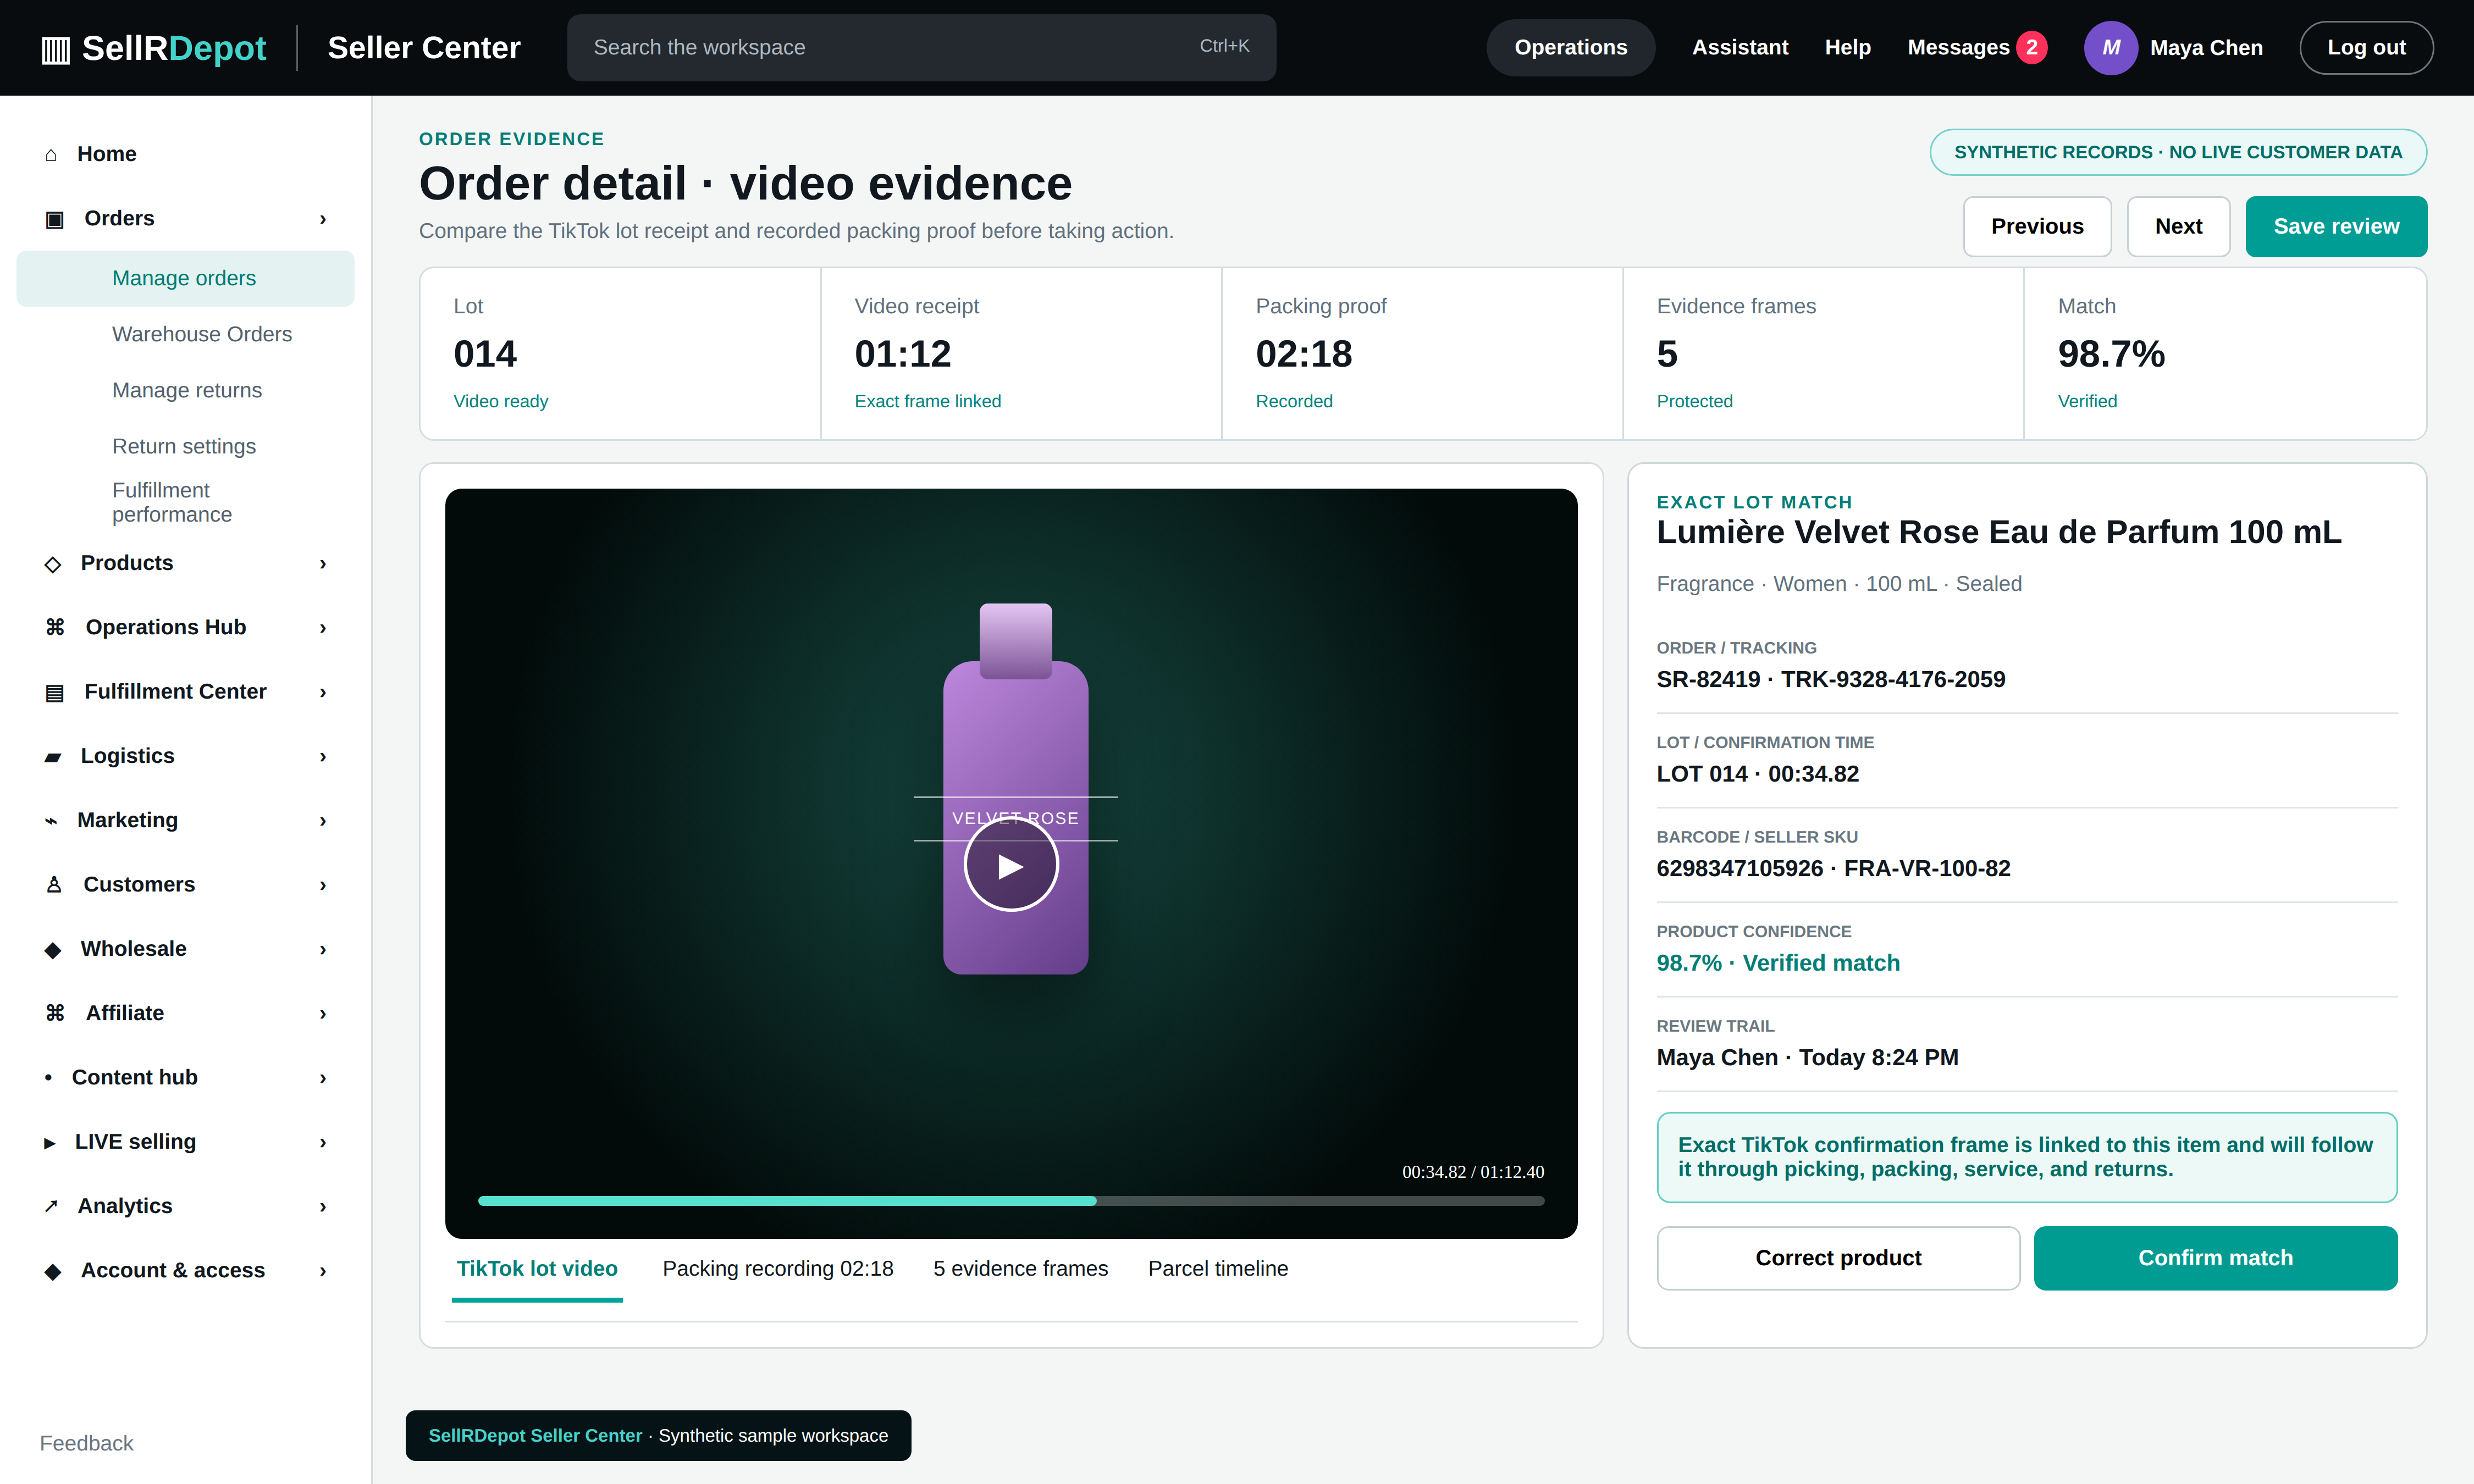Image resolution: width=2474 pixels, height=1484 pixels.
Task: Expand the Fulfillment Center chevron
Action: [x=323, y=692]
